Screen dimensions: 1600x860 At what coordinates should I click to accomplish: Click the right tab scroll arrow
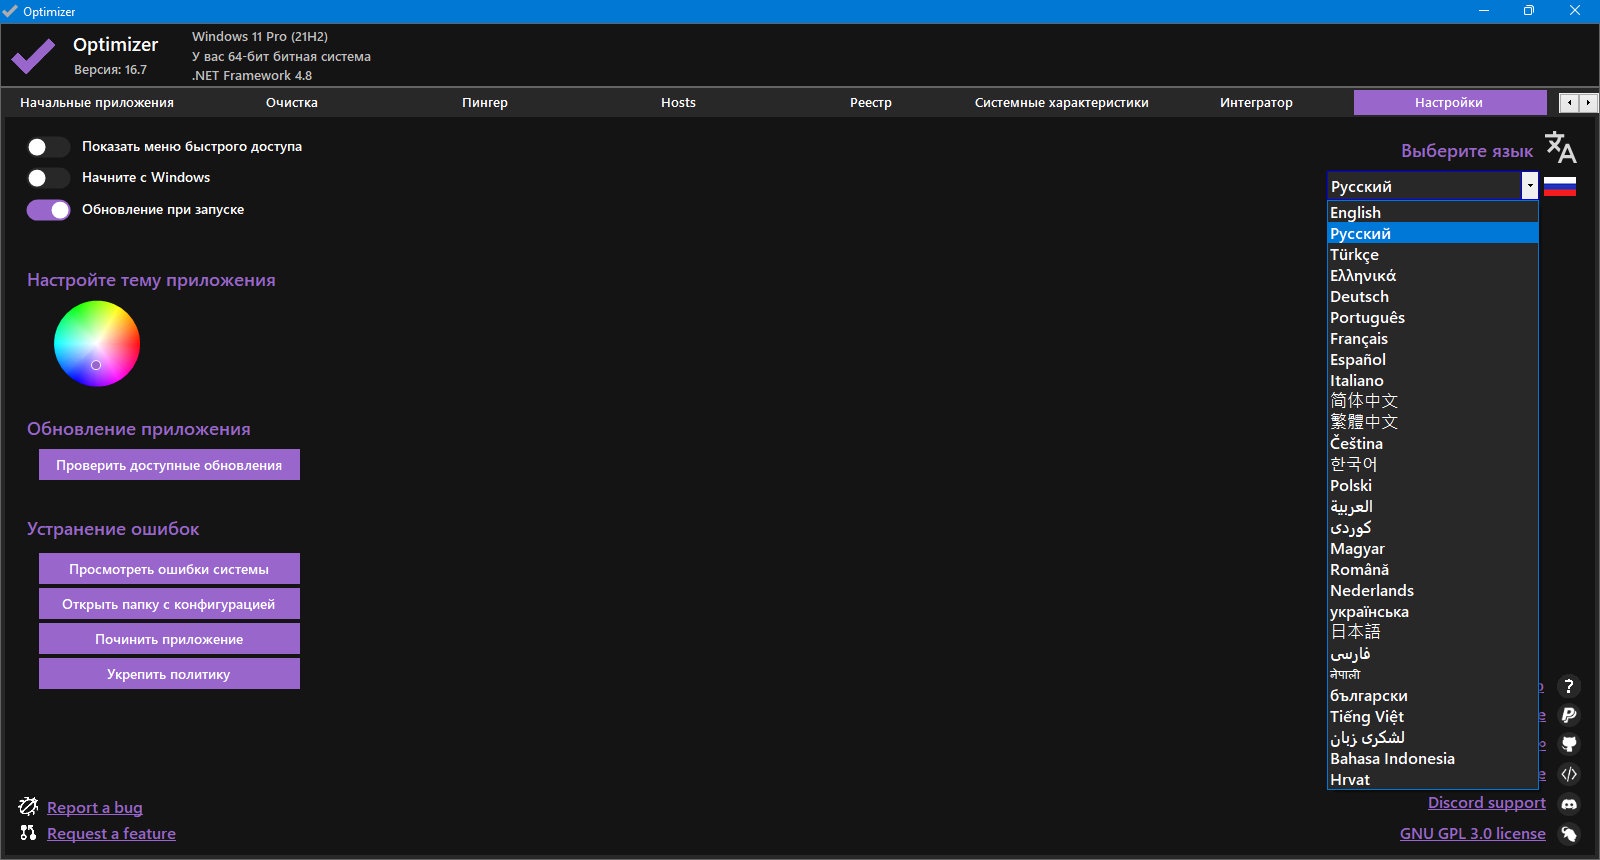coord(1588,102)
